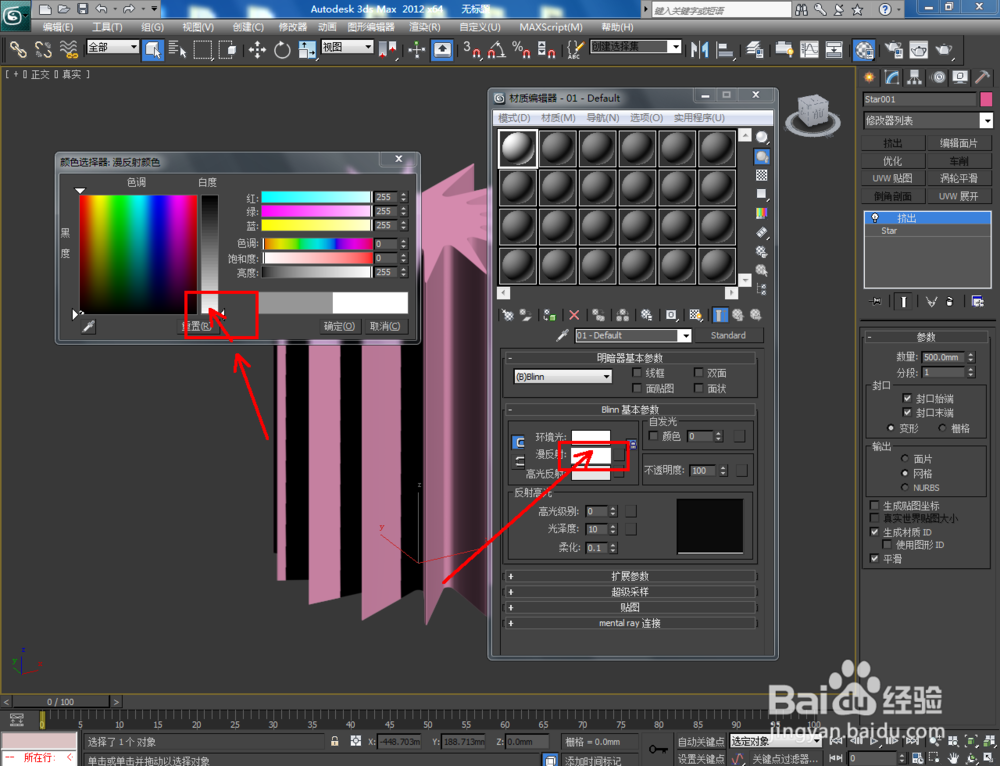
Task: Uncheck 封口末端 checkbox
Action: click(907, 413)
